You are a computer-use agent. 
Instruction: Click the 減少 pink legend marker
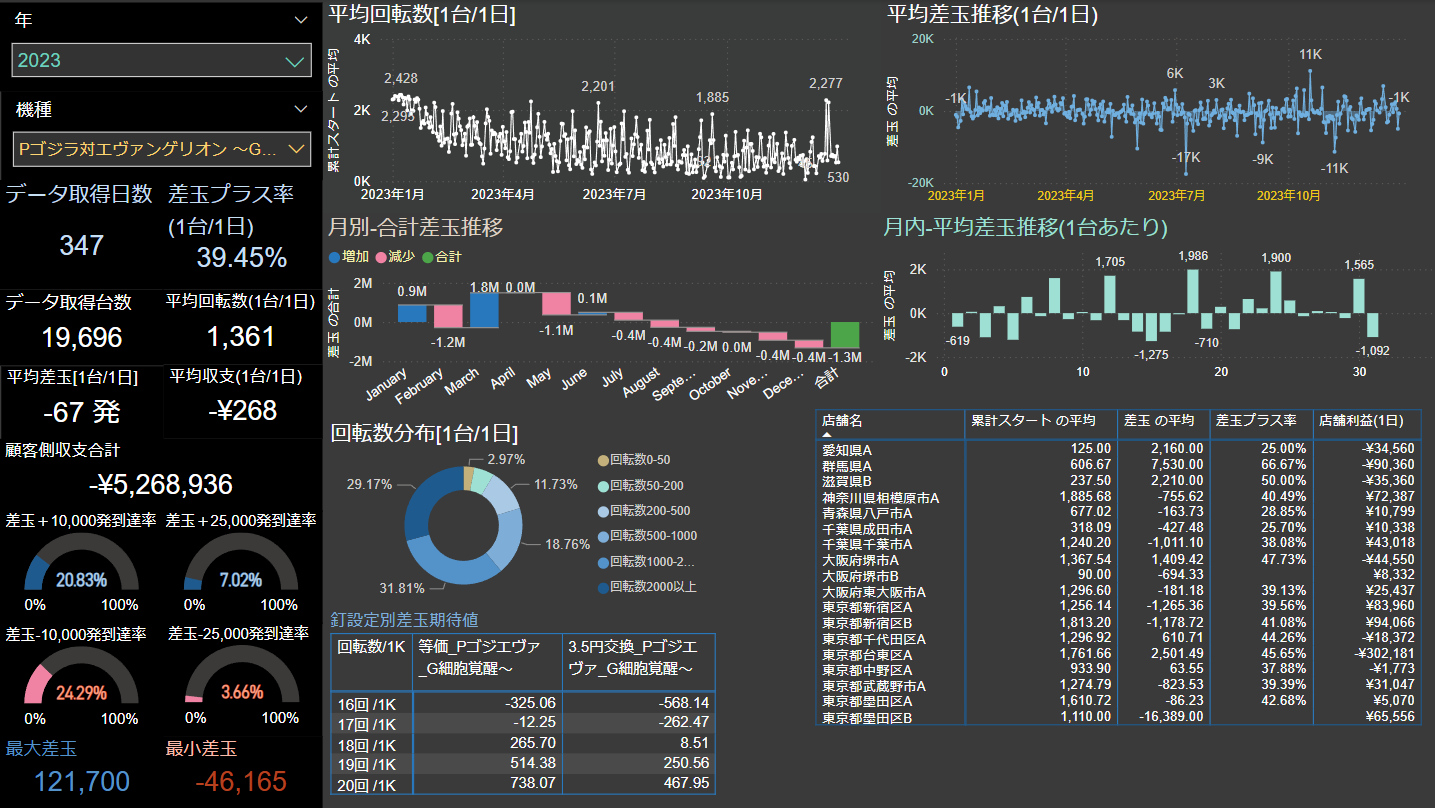pyautogui.click(x=381, y=257)
